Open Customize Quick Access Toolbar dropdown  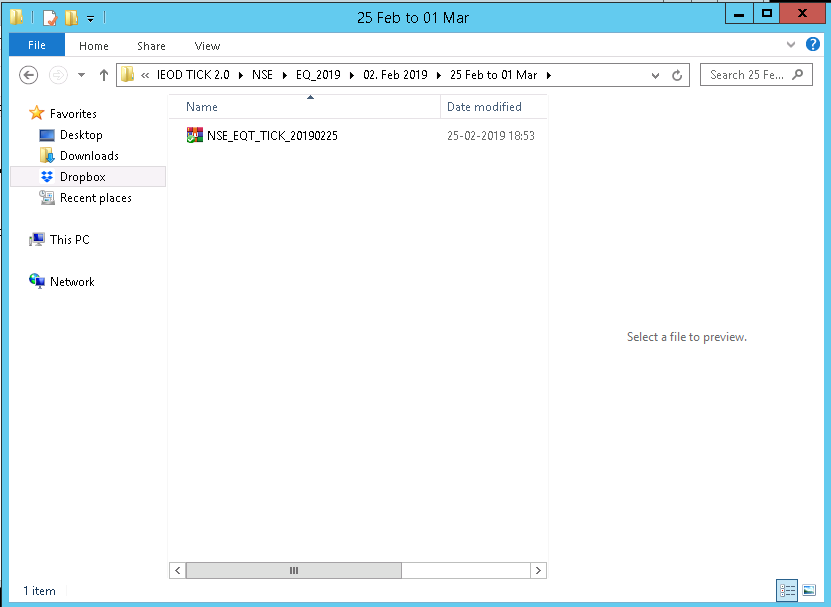(91, 19)
